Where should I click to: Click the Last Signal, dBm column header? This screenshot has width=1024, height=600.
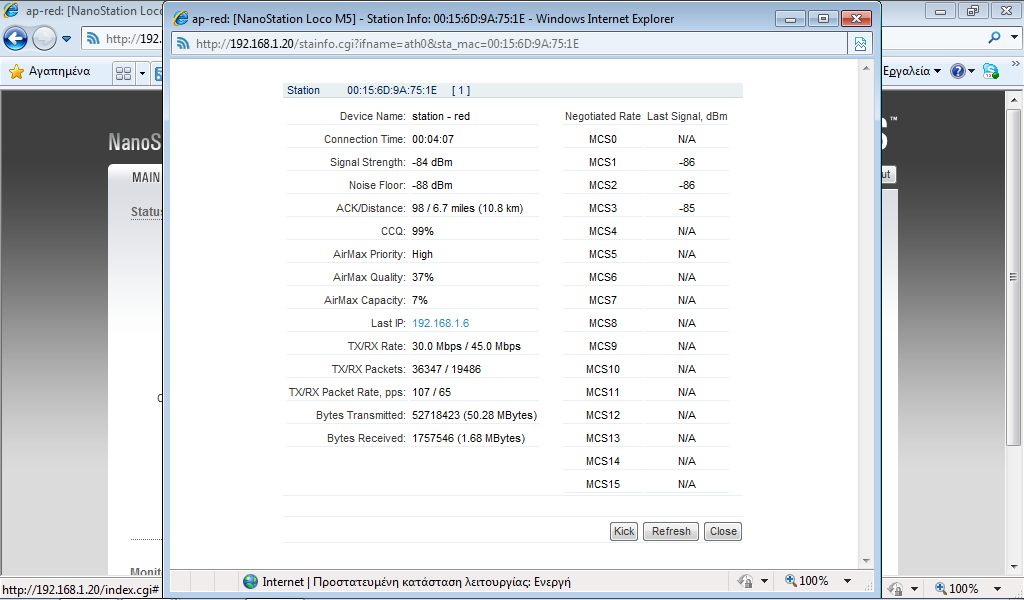687,116
